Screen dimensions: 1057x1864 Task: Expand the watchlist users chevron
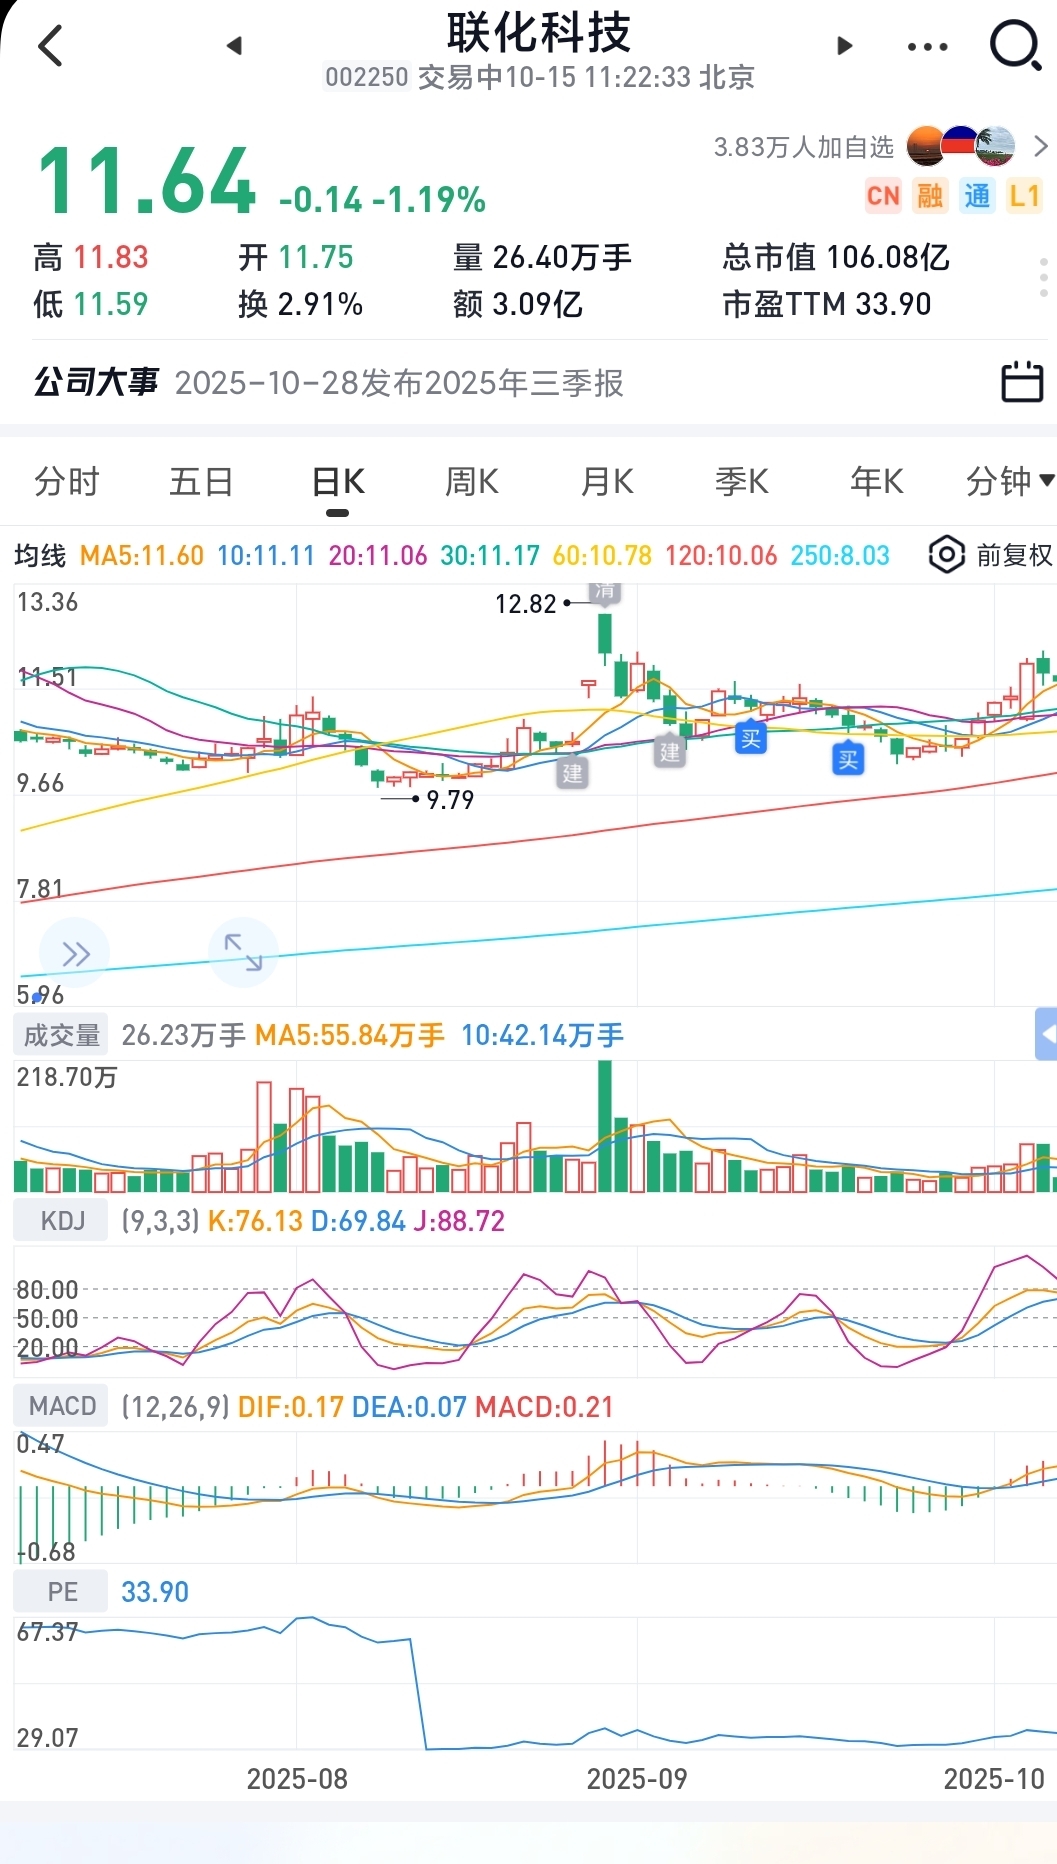click(1041, 147)
